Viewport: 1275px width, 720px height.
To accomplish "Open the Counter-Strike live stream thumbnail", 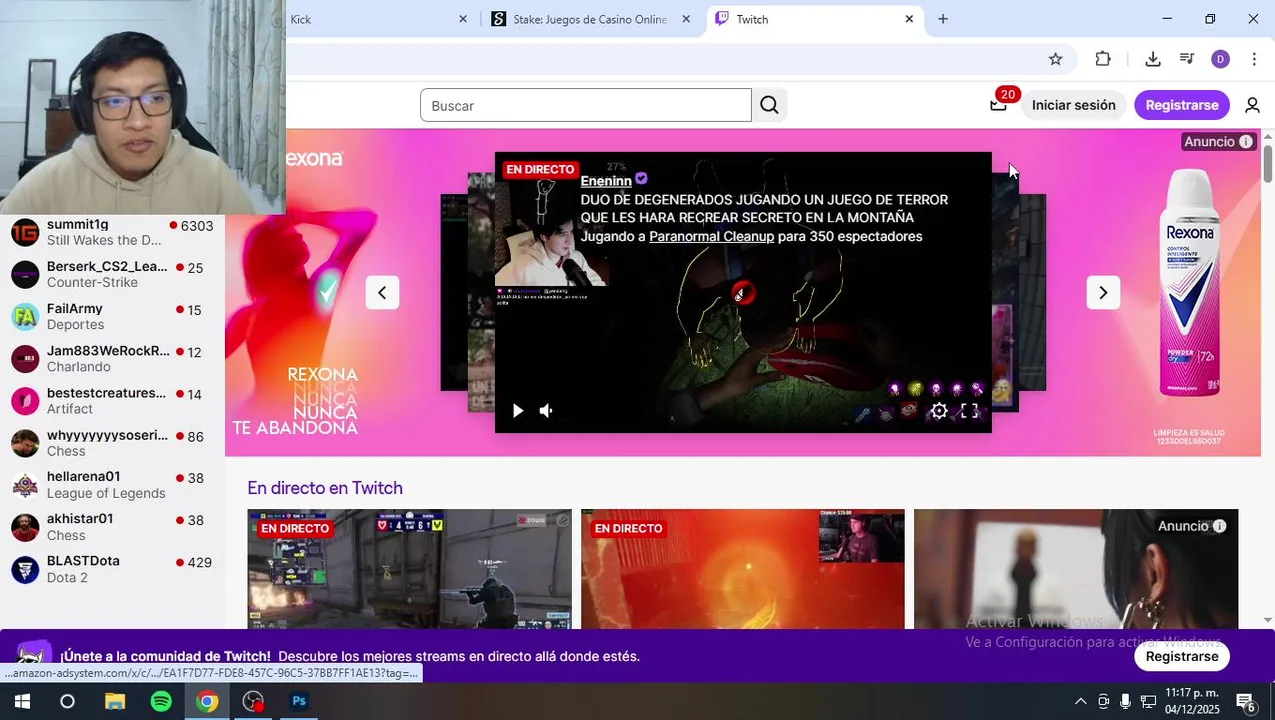I will [x=409, y=569].
